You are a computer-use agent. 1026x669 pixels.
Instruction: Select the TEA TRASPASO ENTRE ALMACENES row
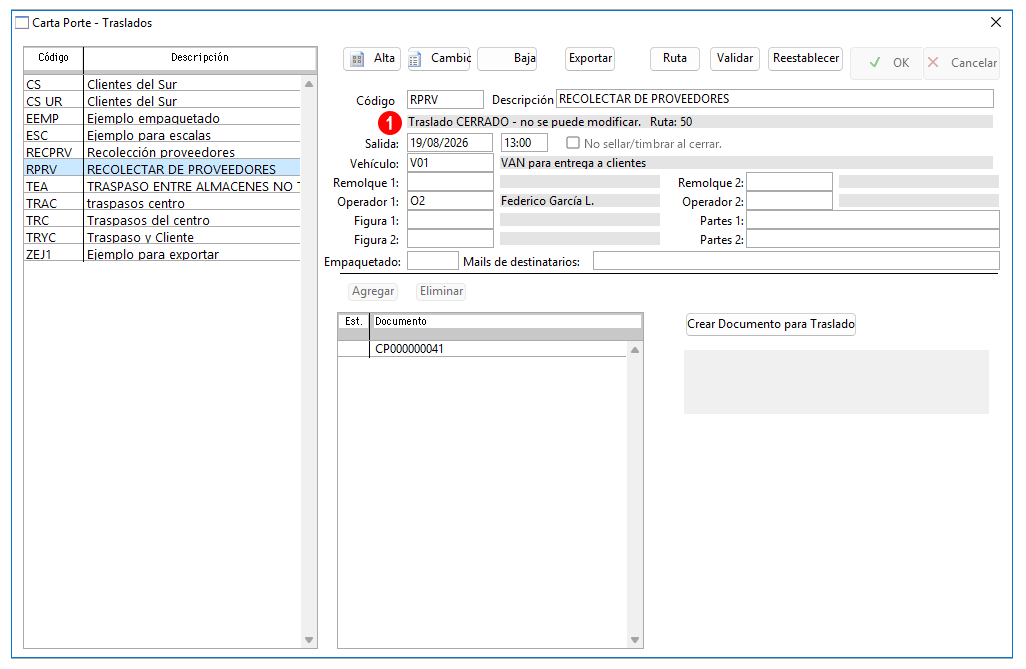click(x=162, y=186)
